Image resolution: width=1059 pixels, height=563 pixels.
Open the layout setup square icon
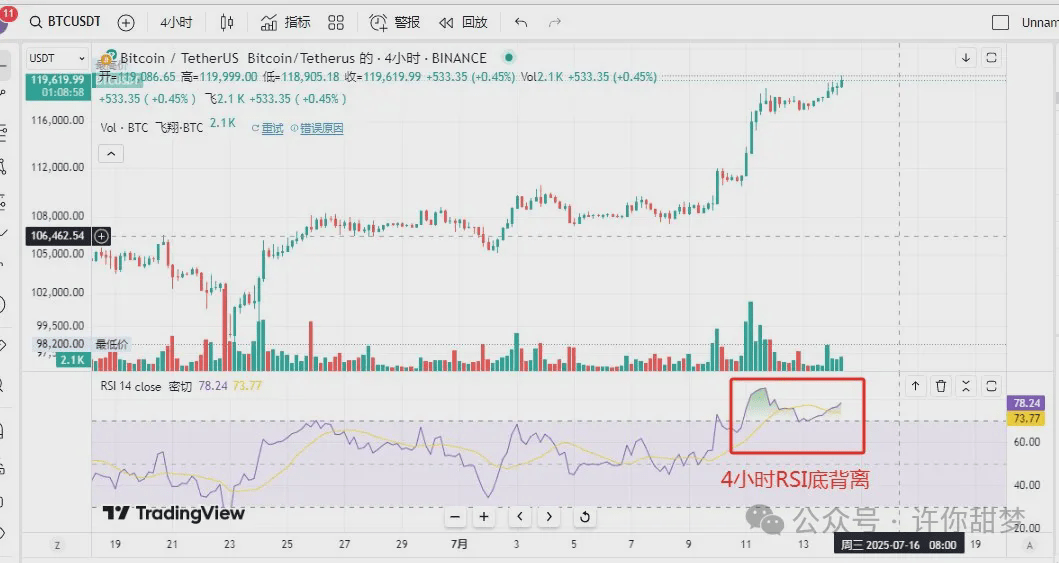click(x=1000, y=23)
